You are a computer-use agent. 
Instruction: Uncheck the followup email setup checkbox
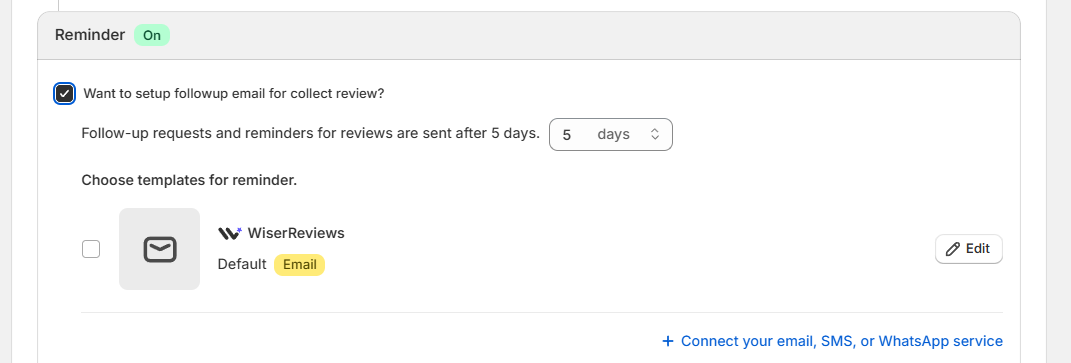coord(64,94)
